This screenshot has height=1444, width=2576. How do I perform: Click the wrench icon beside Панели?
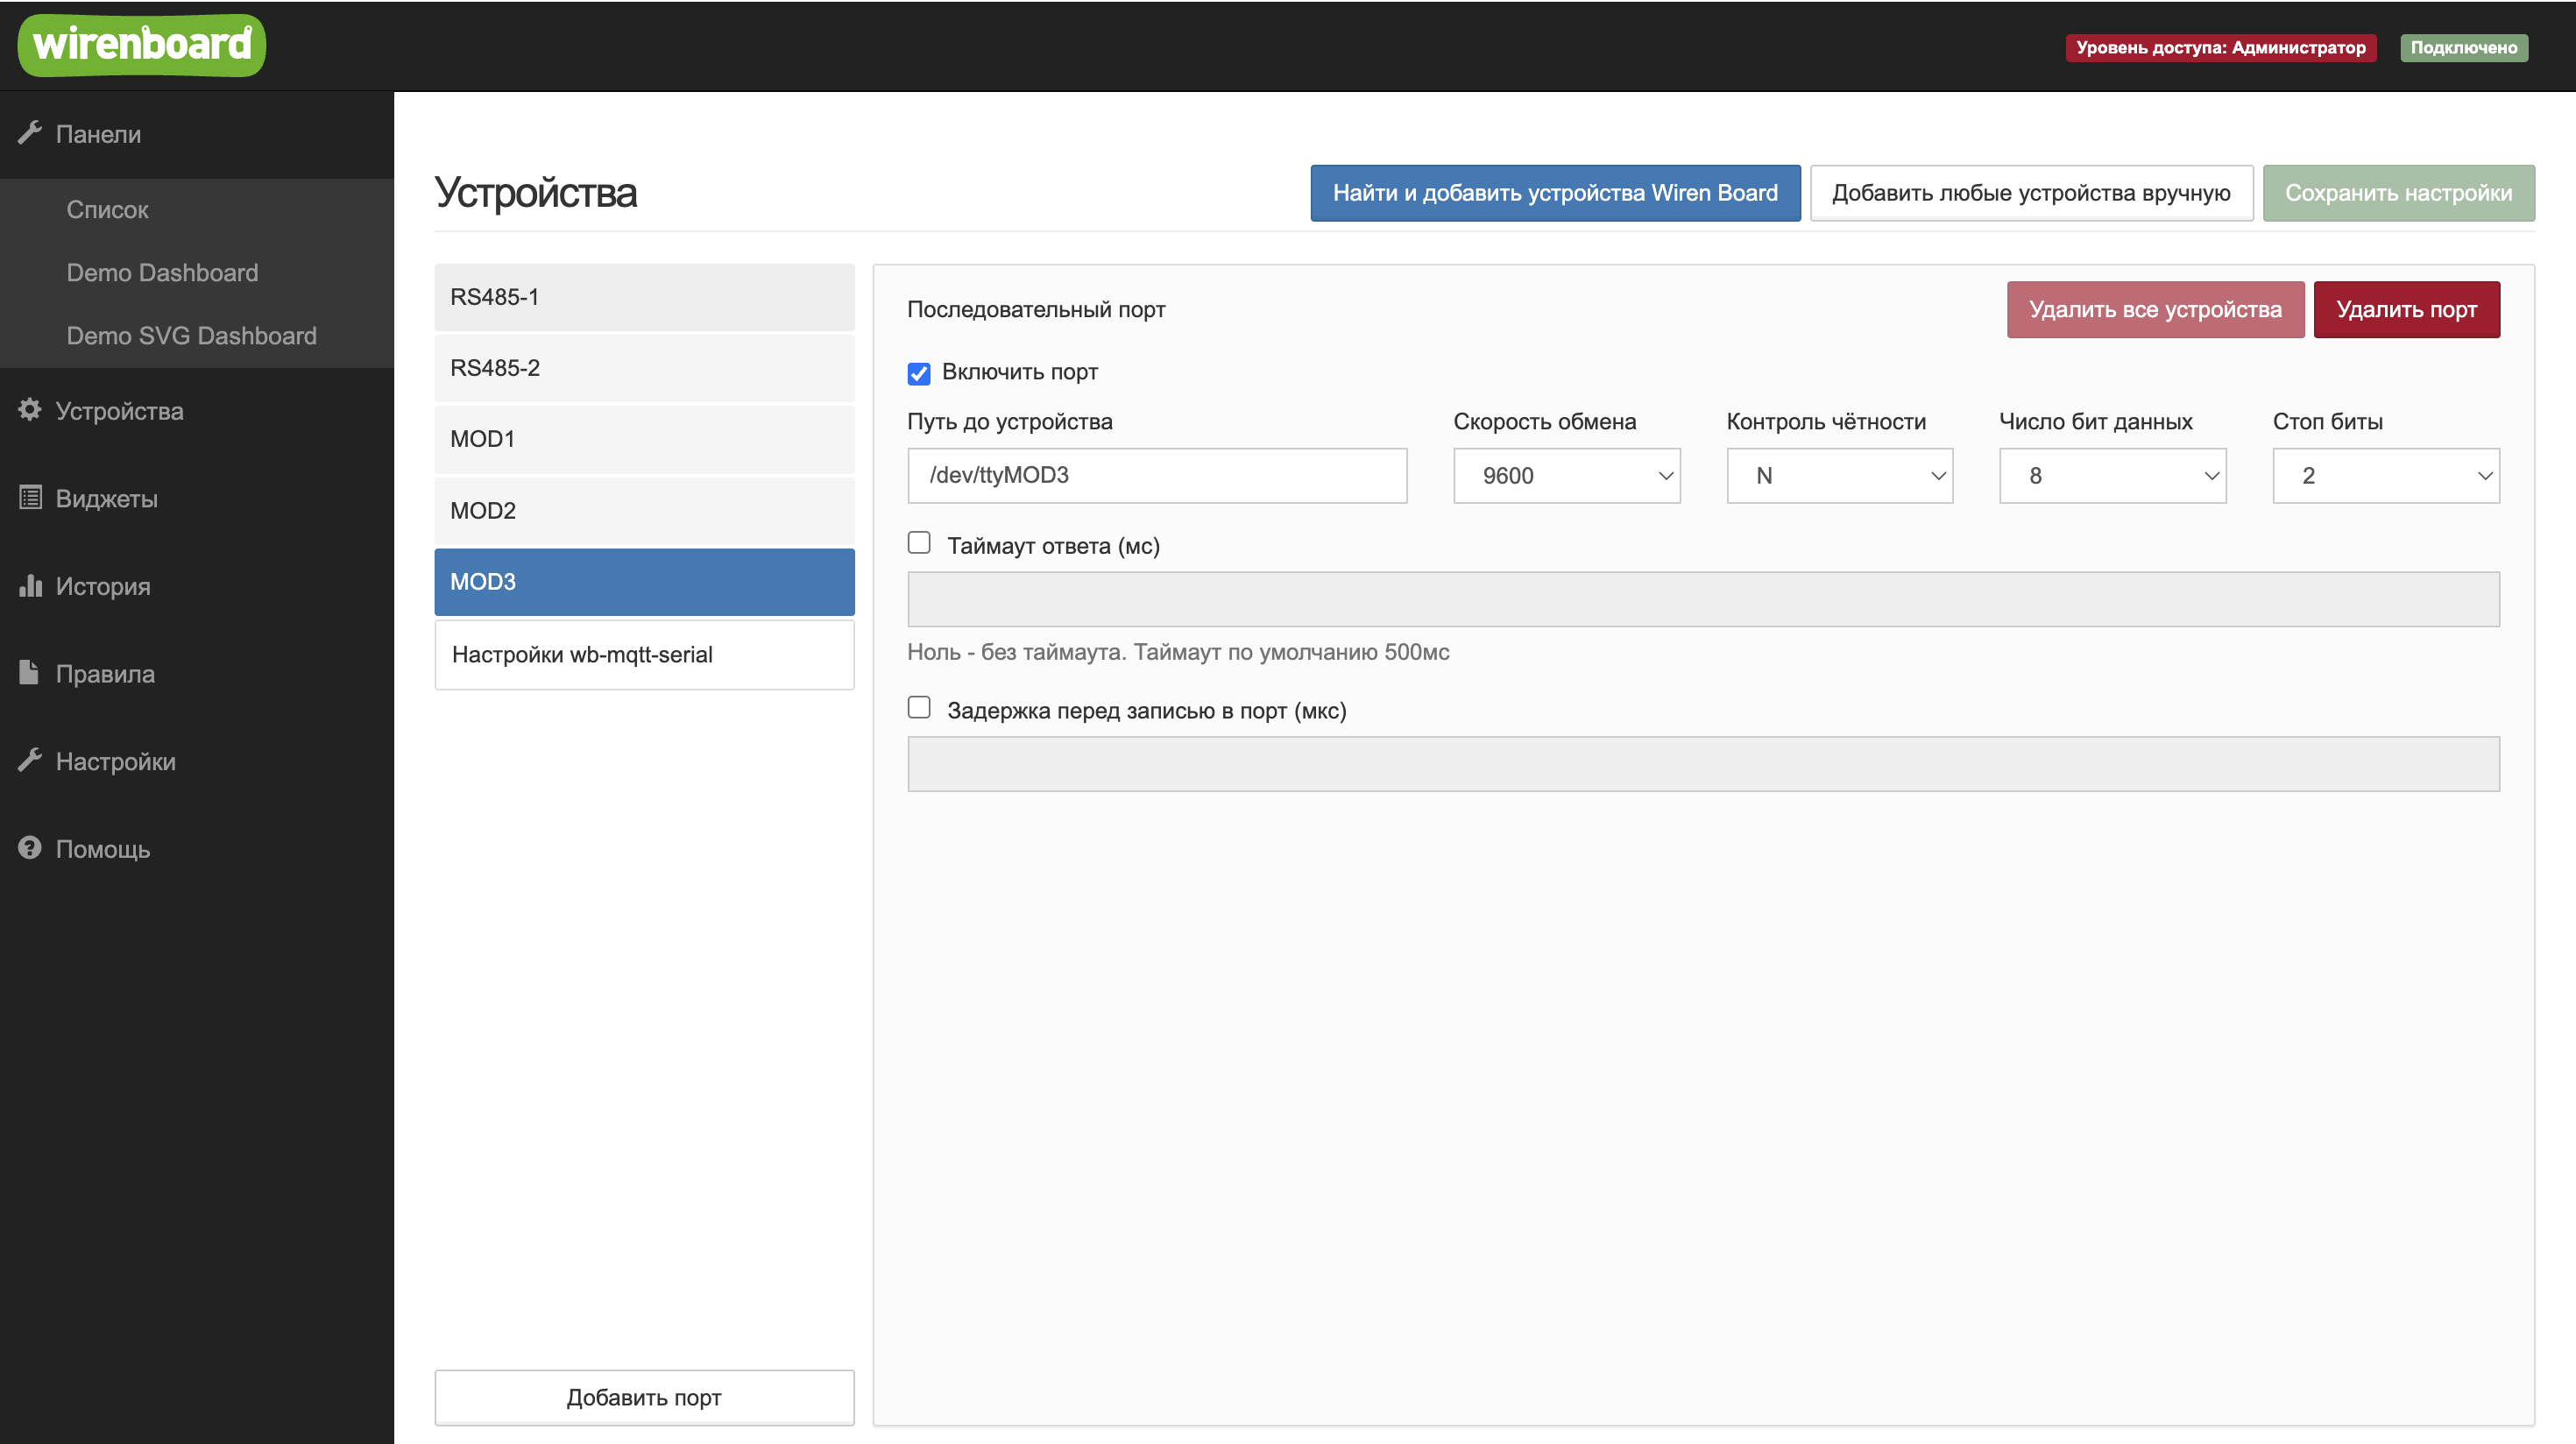coord(30,133)
